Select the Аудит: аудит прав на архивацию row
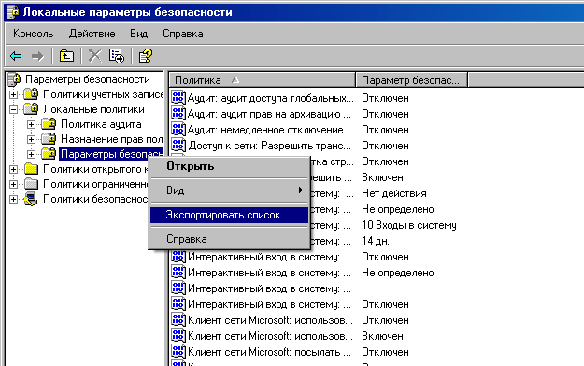Image resolution: width=584 pixels, height=366 pixels. coord(269,114)
